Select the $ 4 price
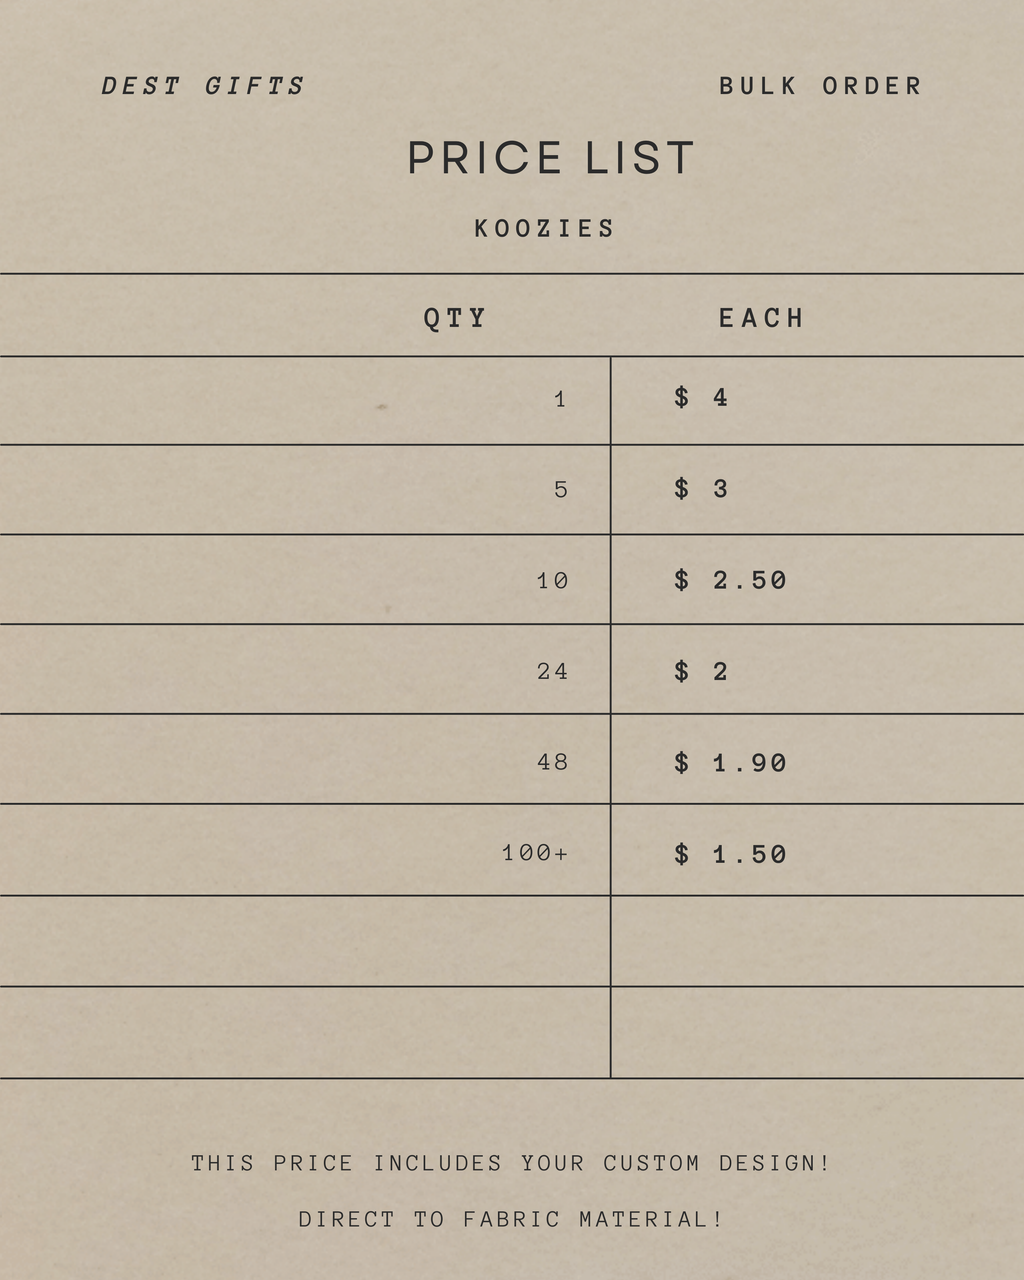Image resolution: width=1024 pixels, height=1280 pixels. pyautogui.click(x=701, y=398)
